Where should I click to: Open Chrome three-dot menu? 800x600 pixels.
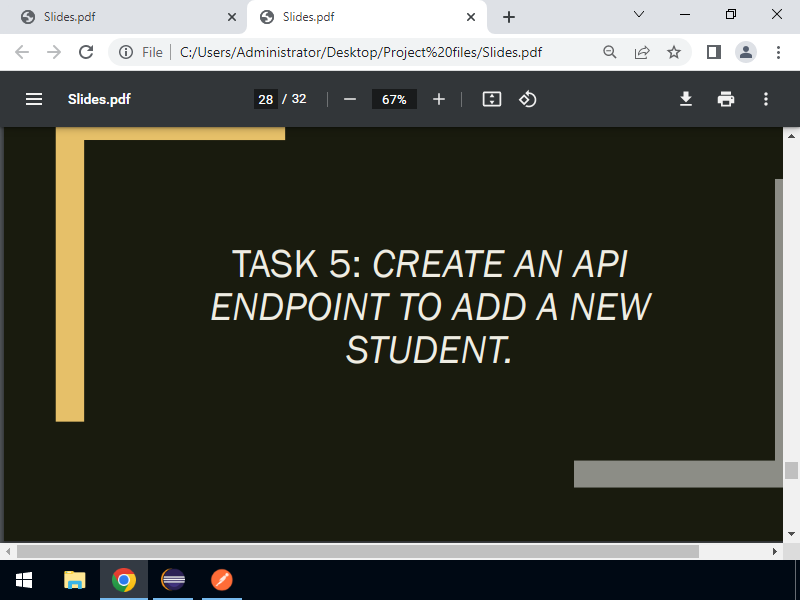click(779, 52)
